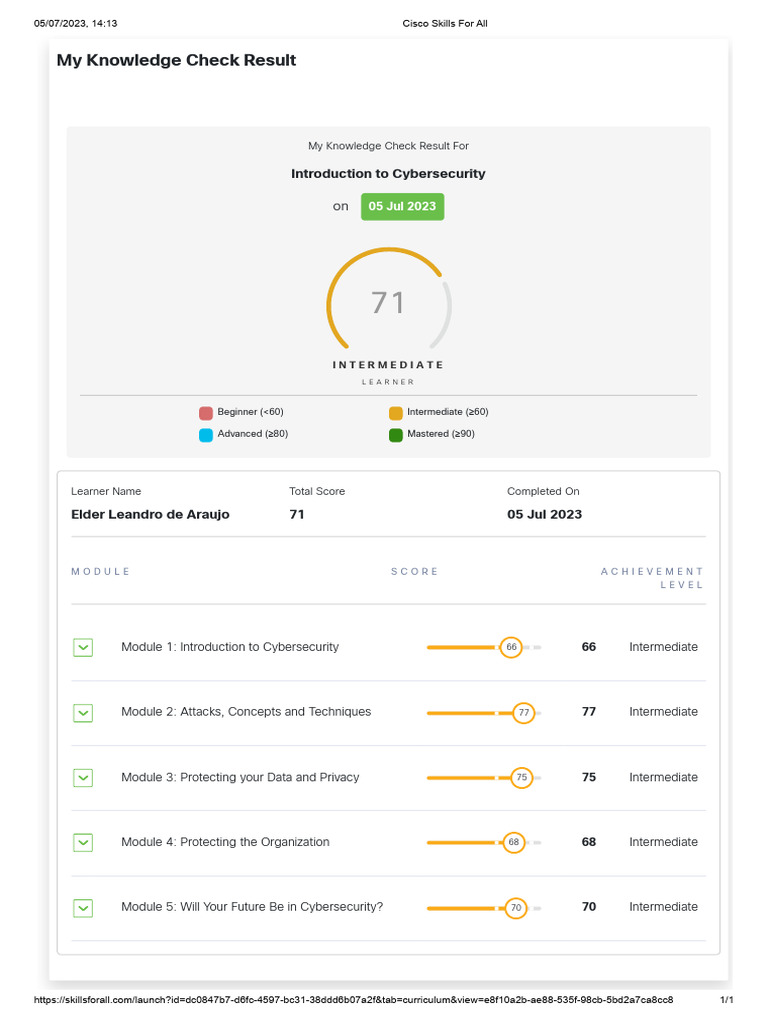Image resolution: width=768 pixels, height=1024 pixels.
Task: Click the 66 score slider marker
Action: pos(511,648)
